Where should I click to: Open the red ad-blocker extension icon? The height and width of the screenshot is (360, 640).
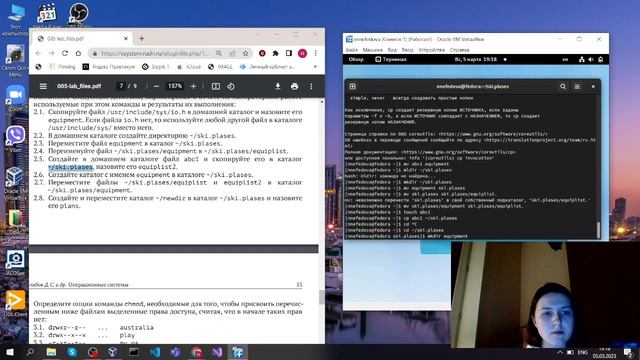point(262,53)
